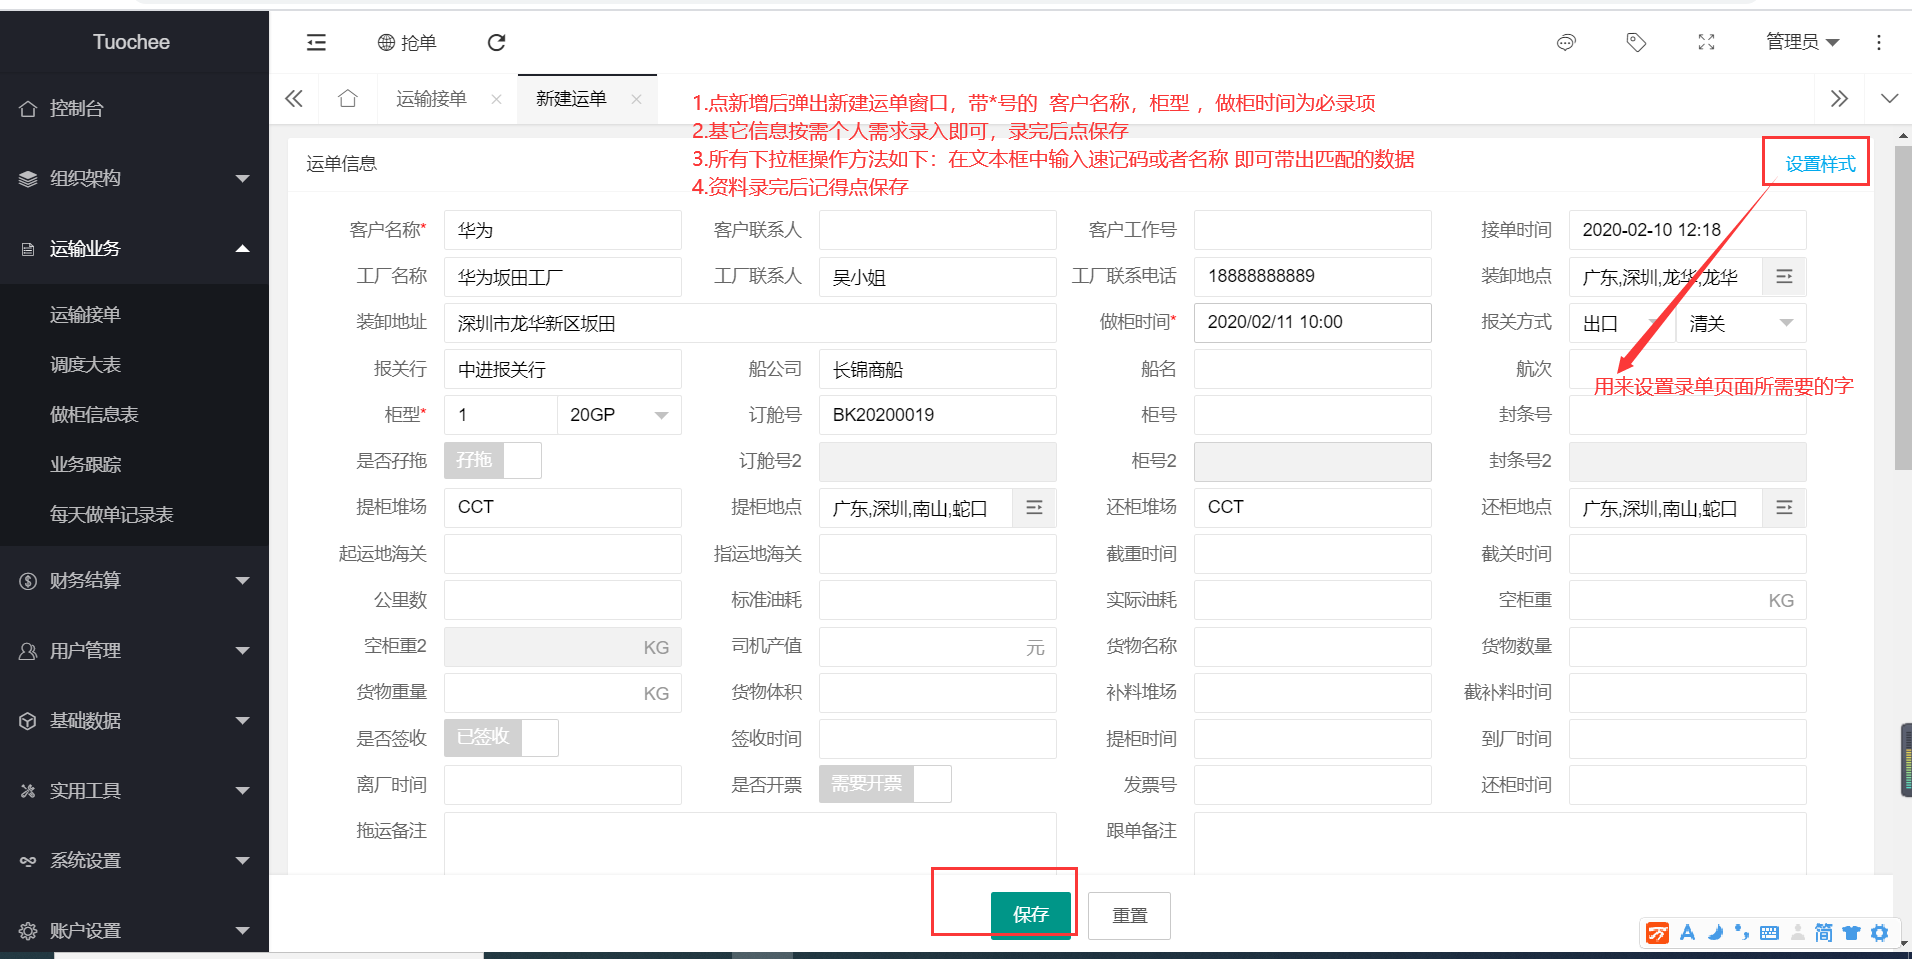The width and height of the screenshot is (1912, 959).
Task: Open the 管理员 user dropdown
Action: (x=1802, y=42)
